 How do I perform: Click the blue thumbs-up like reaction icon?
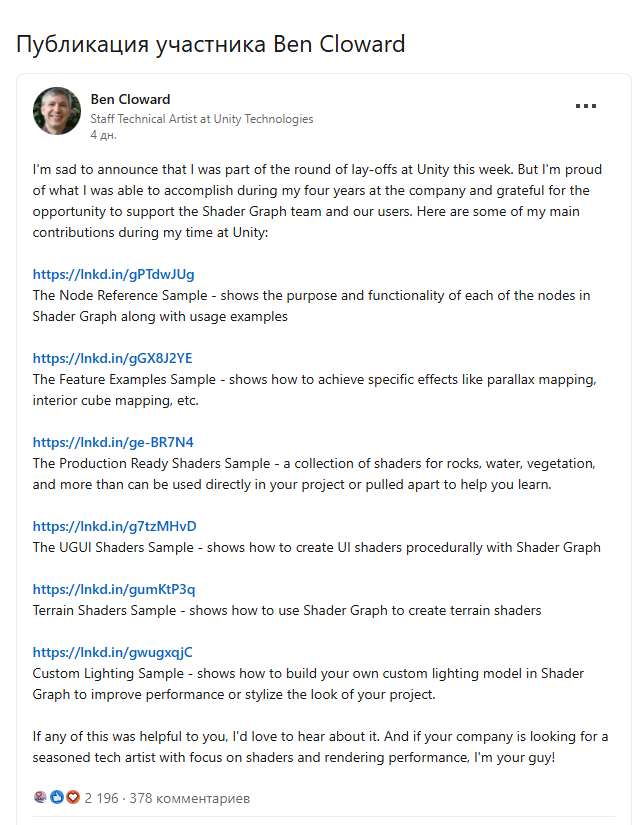coord(56,798)
